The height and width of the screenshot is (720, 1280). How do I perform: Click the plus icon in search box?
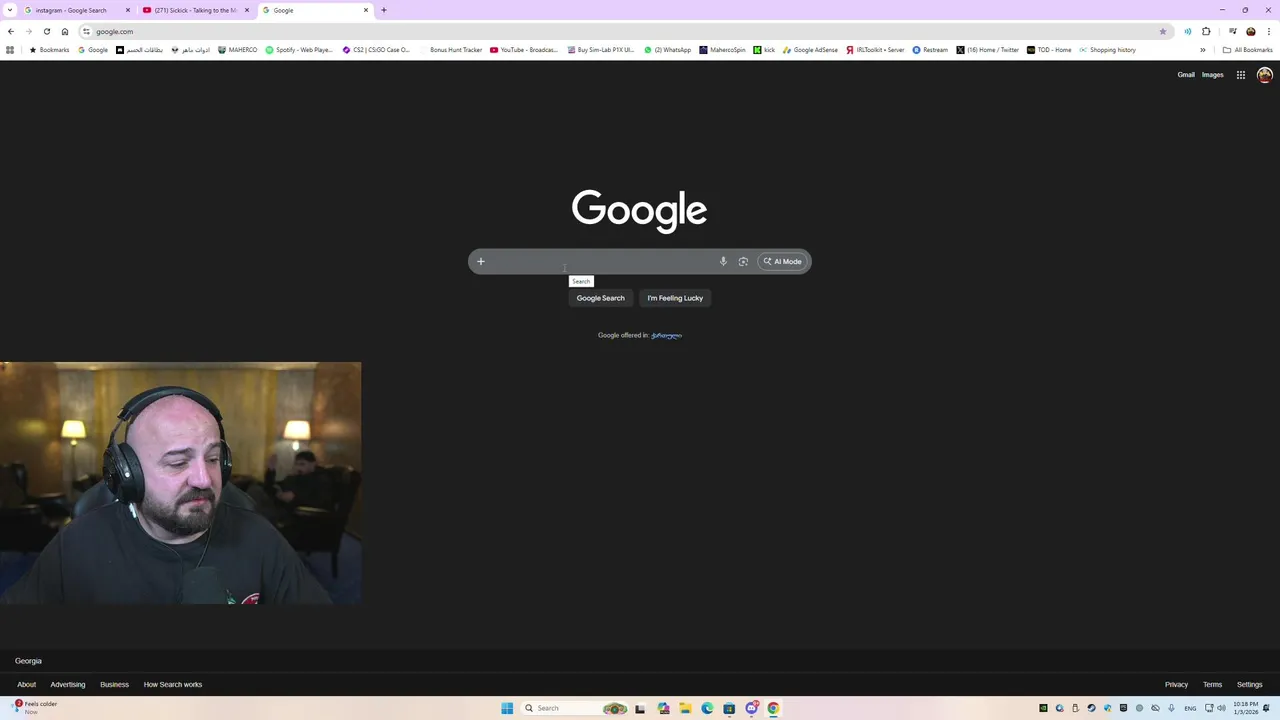480,262
